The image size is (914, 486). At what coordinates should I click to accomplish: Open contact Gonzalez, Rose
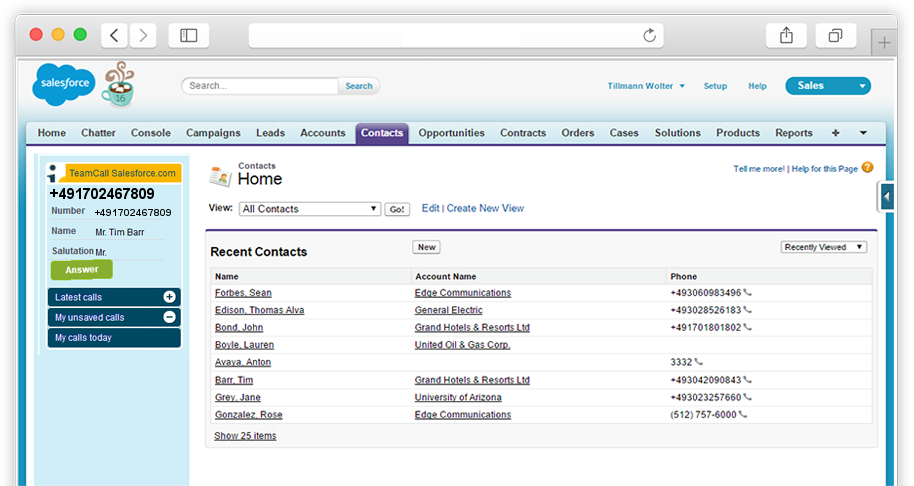pyautogui.click(x=249, y=414)
